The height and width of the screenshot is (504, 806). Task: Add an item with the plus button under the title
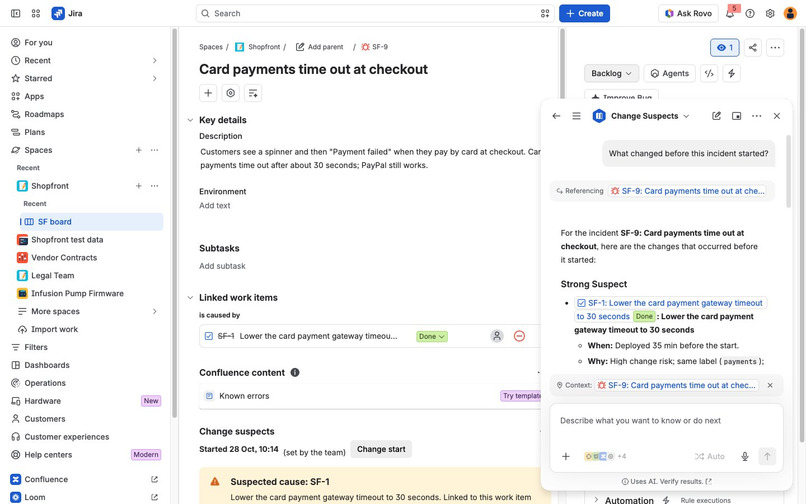coord(208,93)
